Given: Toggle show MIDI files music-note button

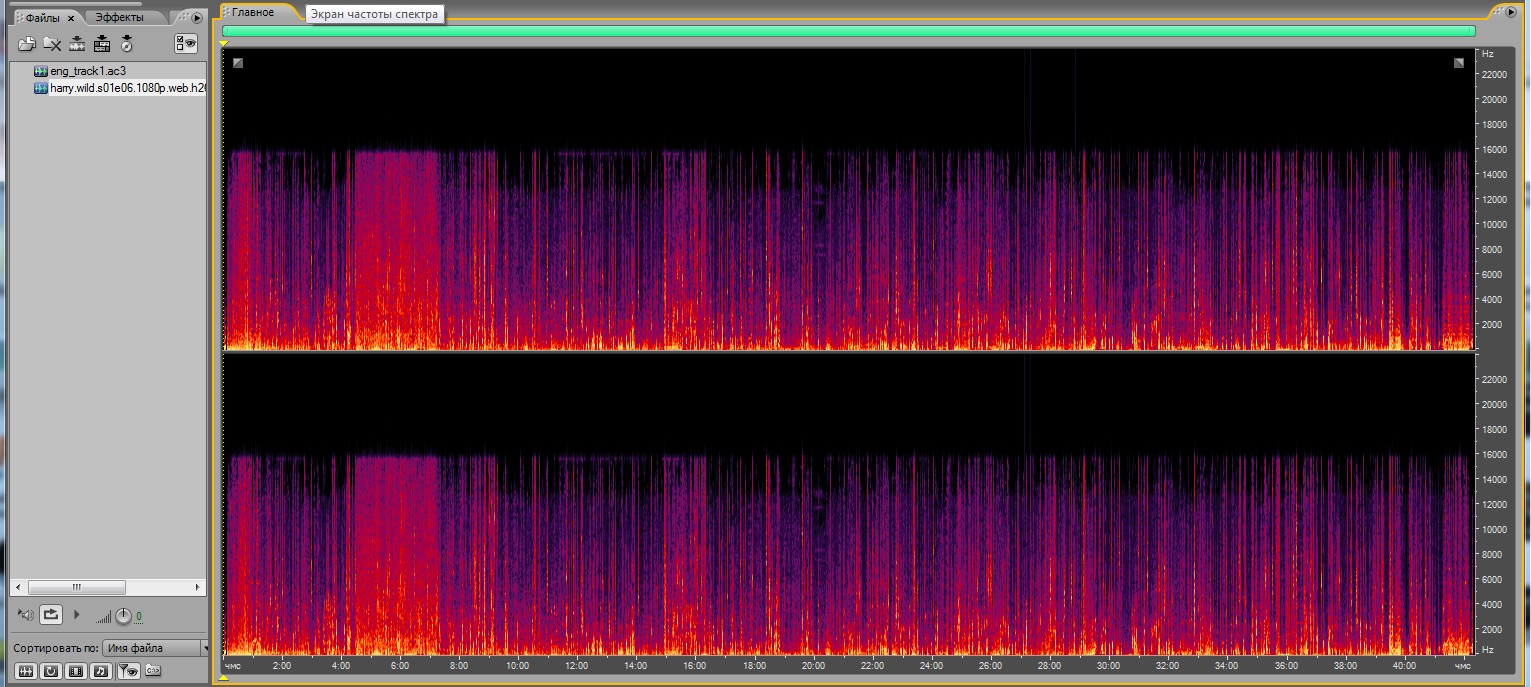Looking at the screenshot, I should tap(101, 671).
